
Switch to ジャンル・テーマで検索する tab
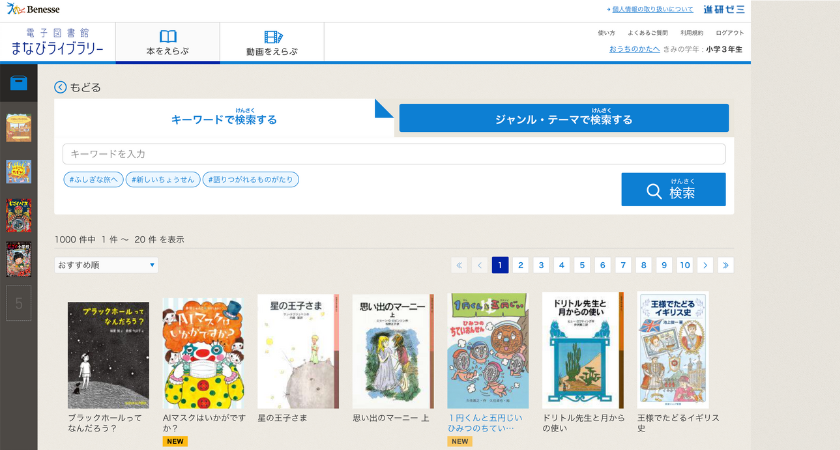click(564, 119)
